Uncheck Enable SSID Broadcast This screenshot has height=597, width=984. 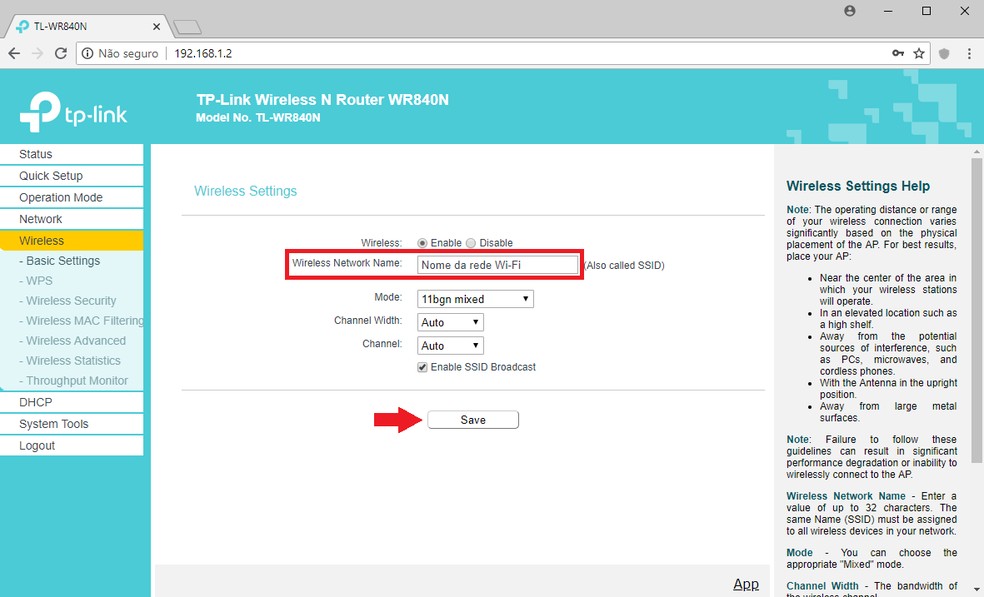point(422,366)
